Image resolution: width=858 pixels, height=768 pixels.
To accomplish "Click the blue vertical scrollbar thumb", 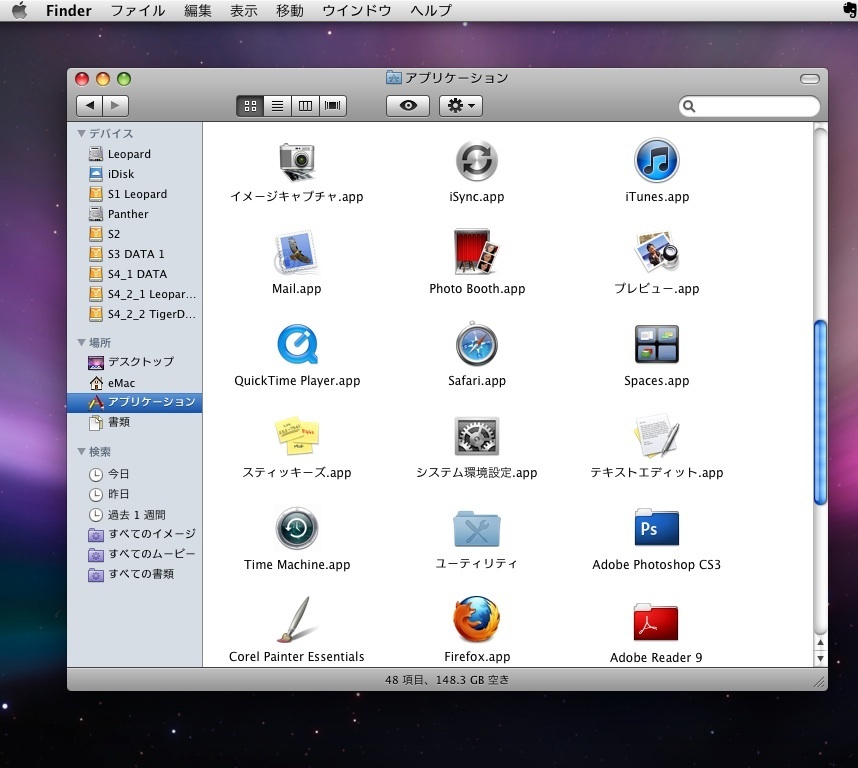I will pyautogui.click(x=821, y=412).
